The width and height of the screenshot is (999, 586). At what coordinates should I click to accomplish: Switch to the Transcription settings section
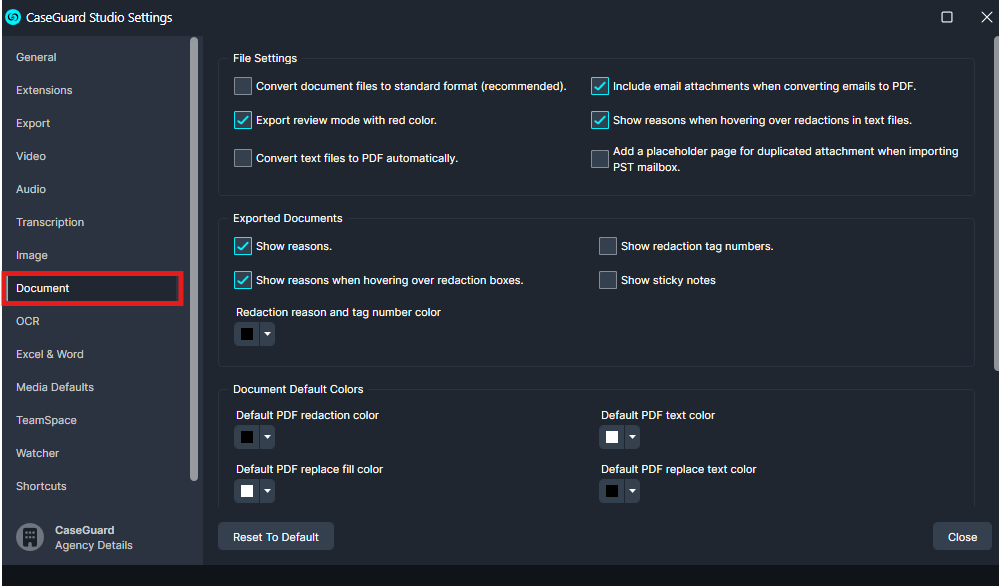coord(50,222)
